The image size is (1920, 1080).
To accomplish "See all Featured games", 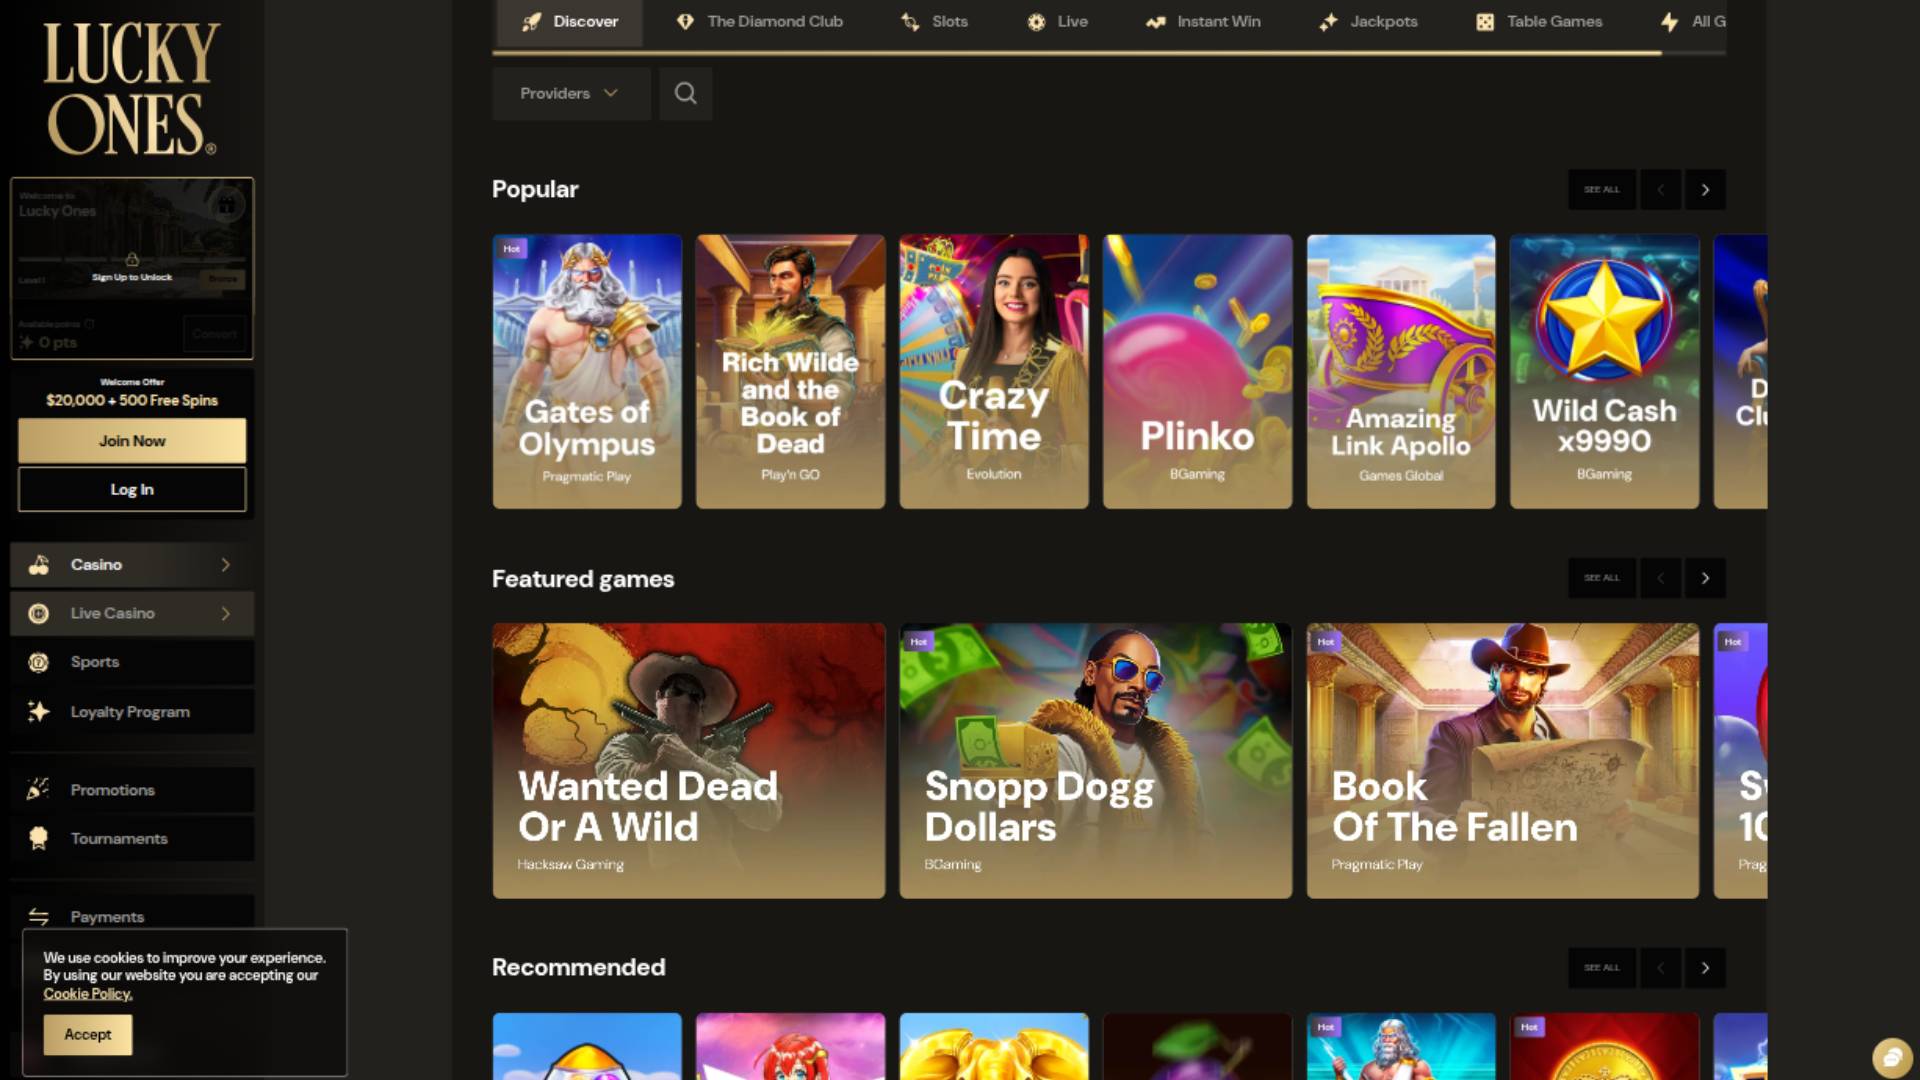I will coord(1601,578).
